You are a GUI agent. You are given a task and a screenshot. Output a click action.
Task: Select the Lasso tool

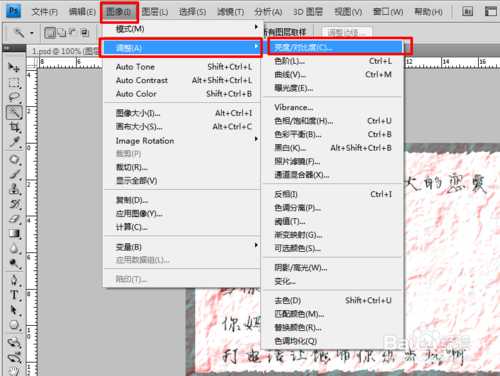click(14, 97)
